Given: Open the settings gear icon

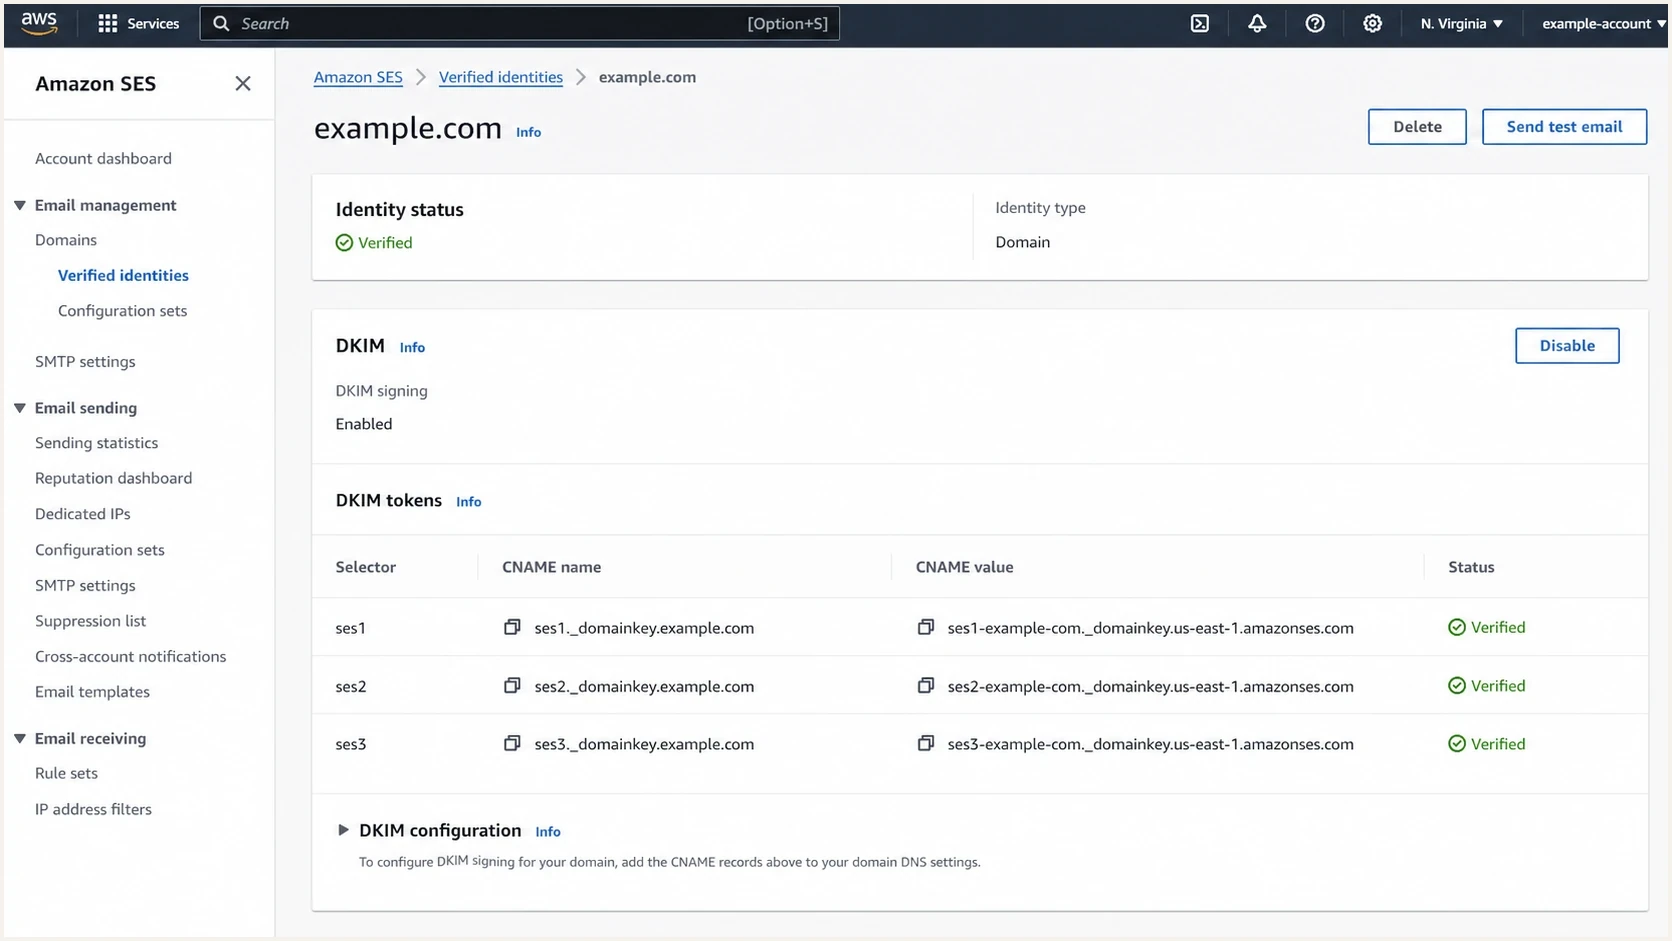Looking at the screenshot, I should pyautogui.click(x=1373, y=23).
